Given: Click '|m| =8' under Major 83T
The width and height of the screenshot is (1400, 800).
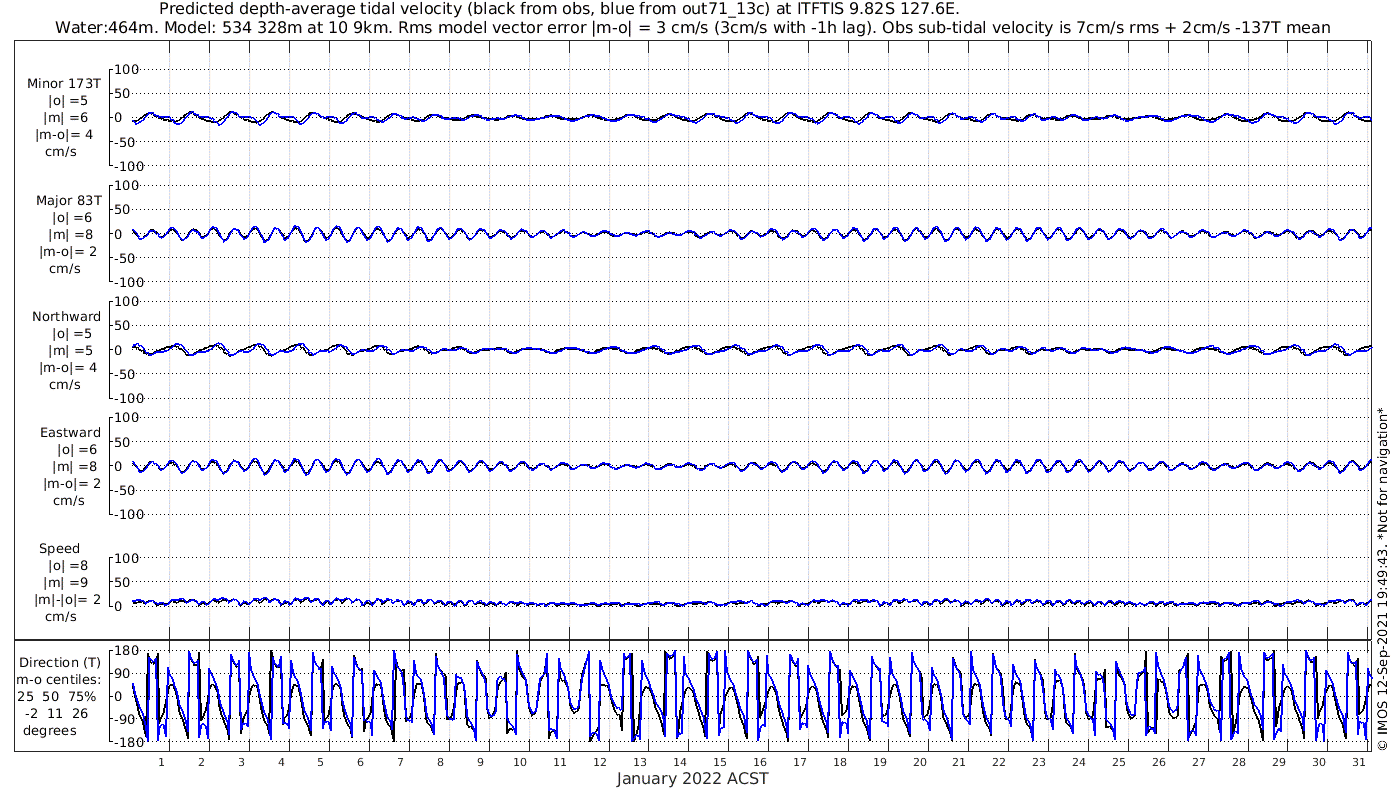Looking at the screenshot, I should pyautogui.click(x=69, y=234).
